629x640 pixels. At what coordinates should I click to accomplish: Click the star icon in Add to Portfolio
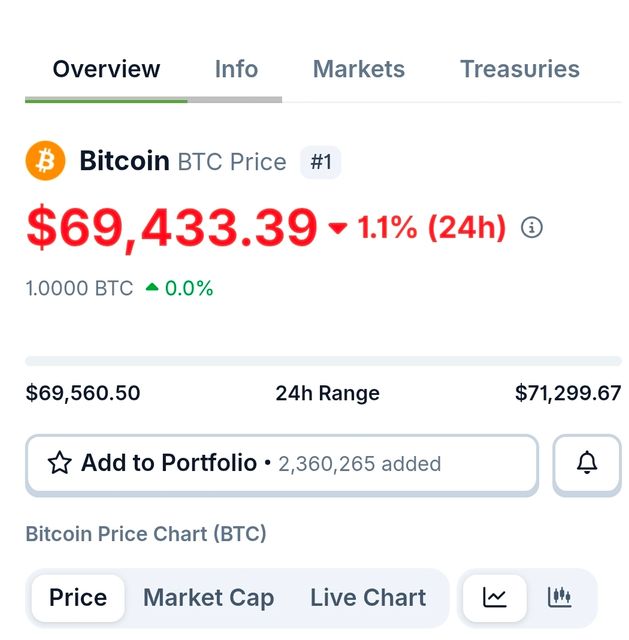click(x=60, y=463)
